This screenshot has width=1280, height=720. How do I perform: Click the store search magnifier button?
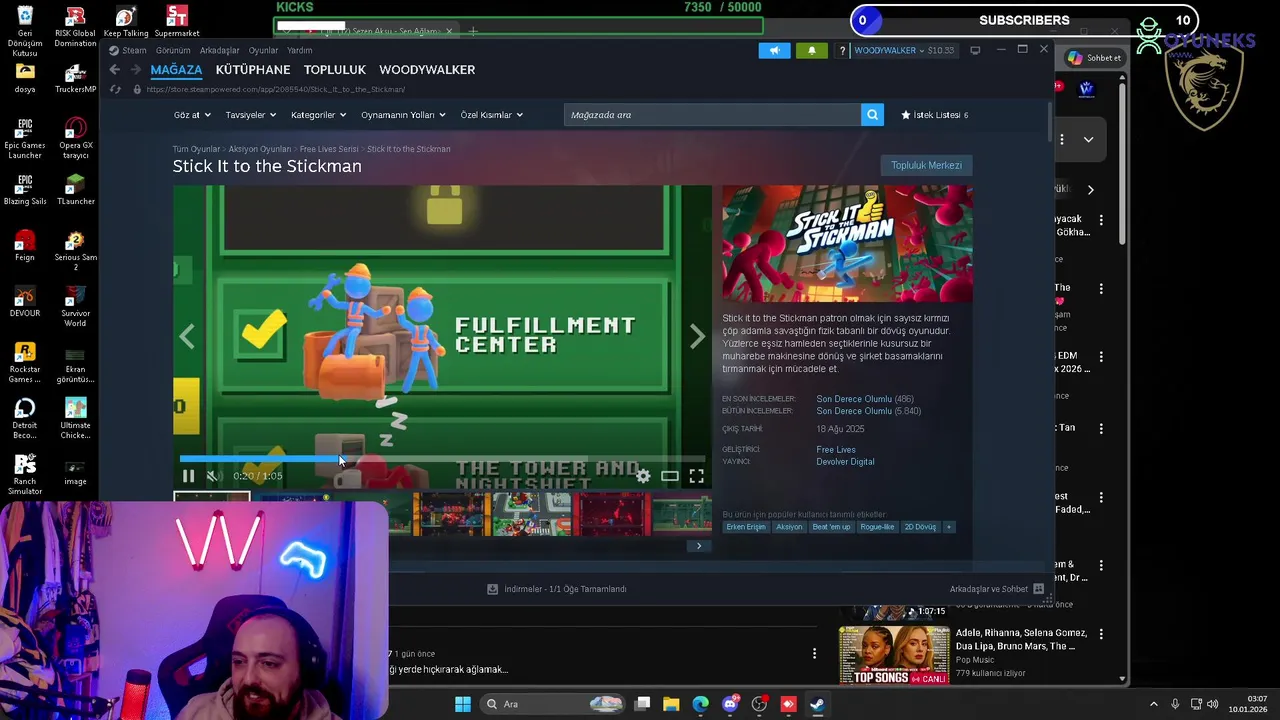coord(873,115)
